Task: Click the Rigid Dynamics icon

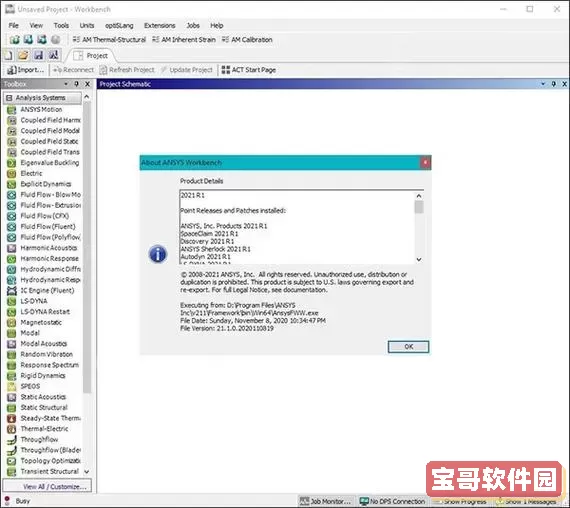Action: tap(12, 376)
